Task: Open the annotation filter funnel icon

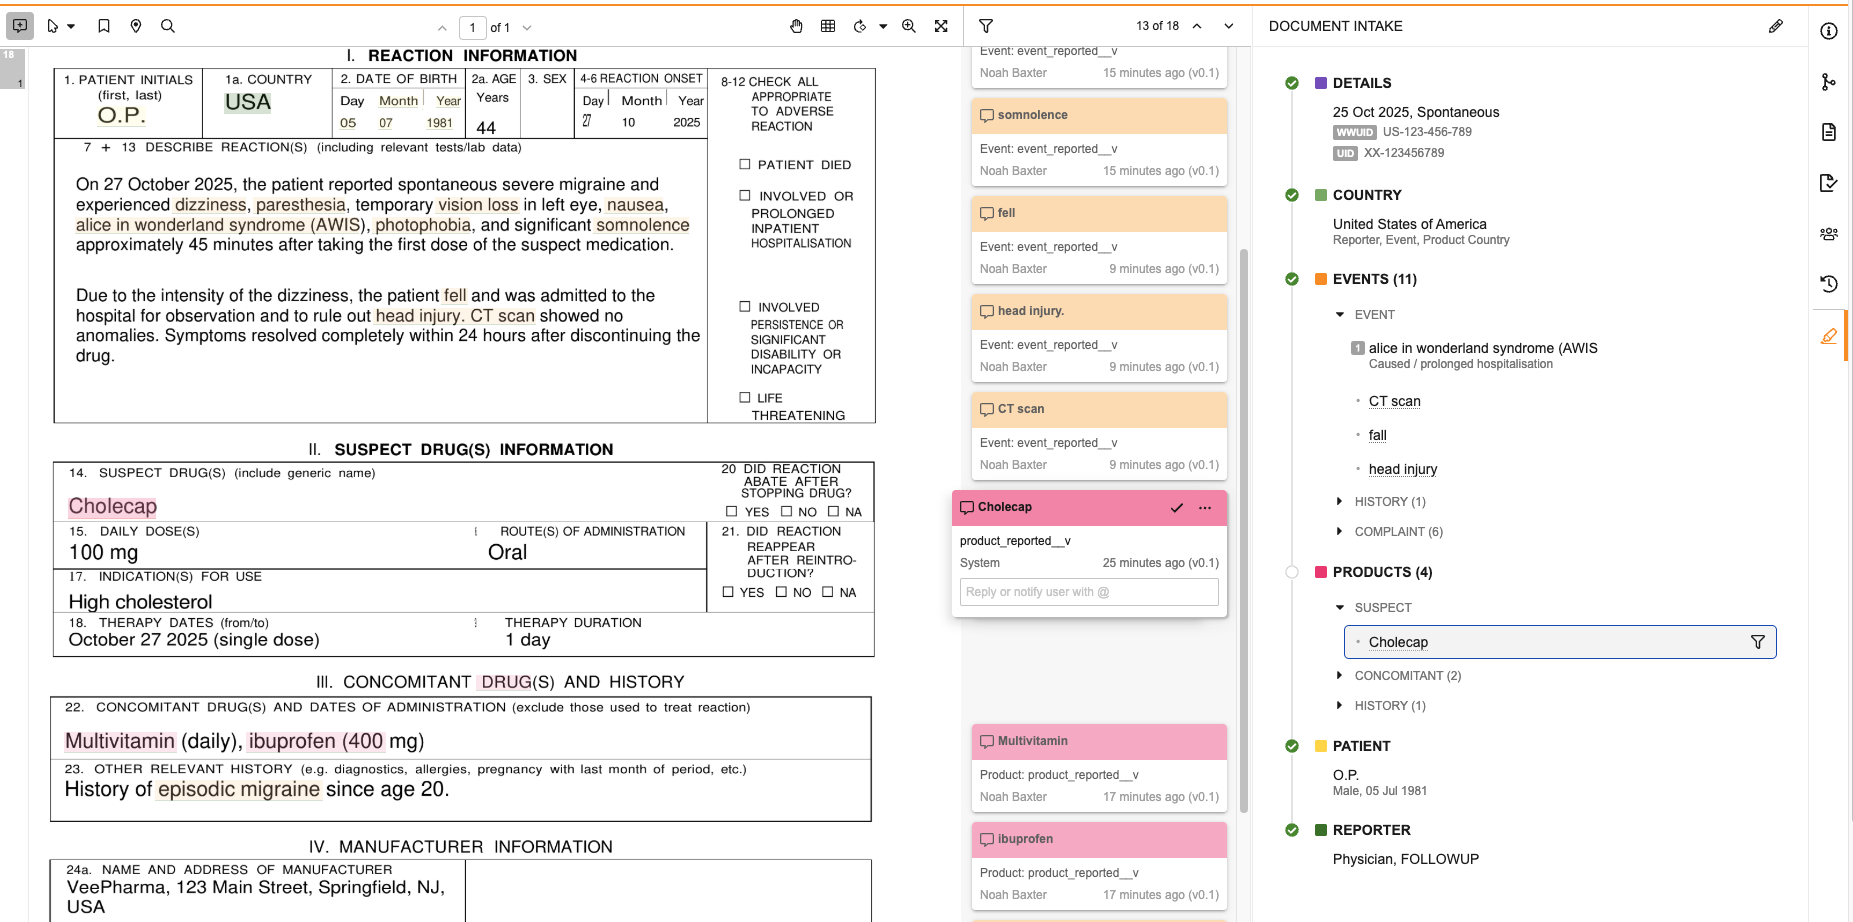Action: (986, 26)
